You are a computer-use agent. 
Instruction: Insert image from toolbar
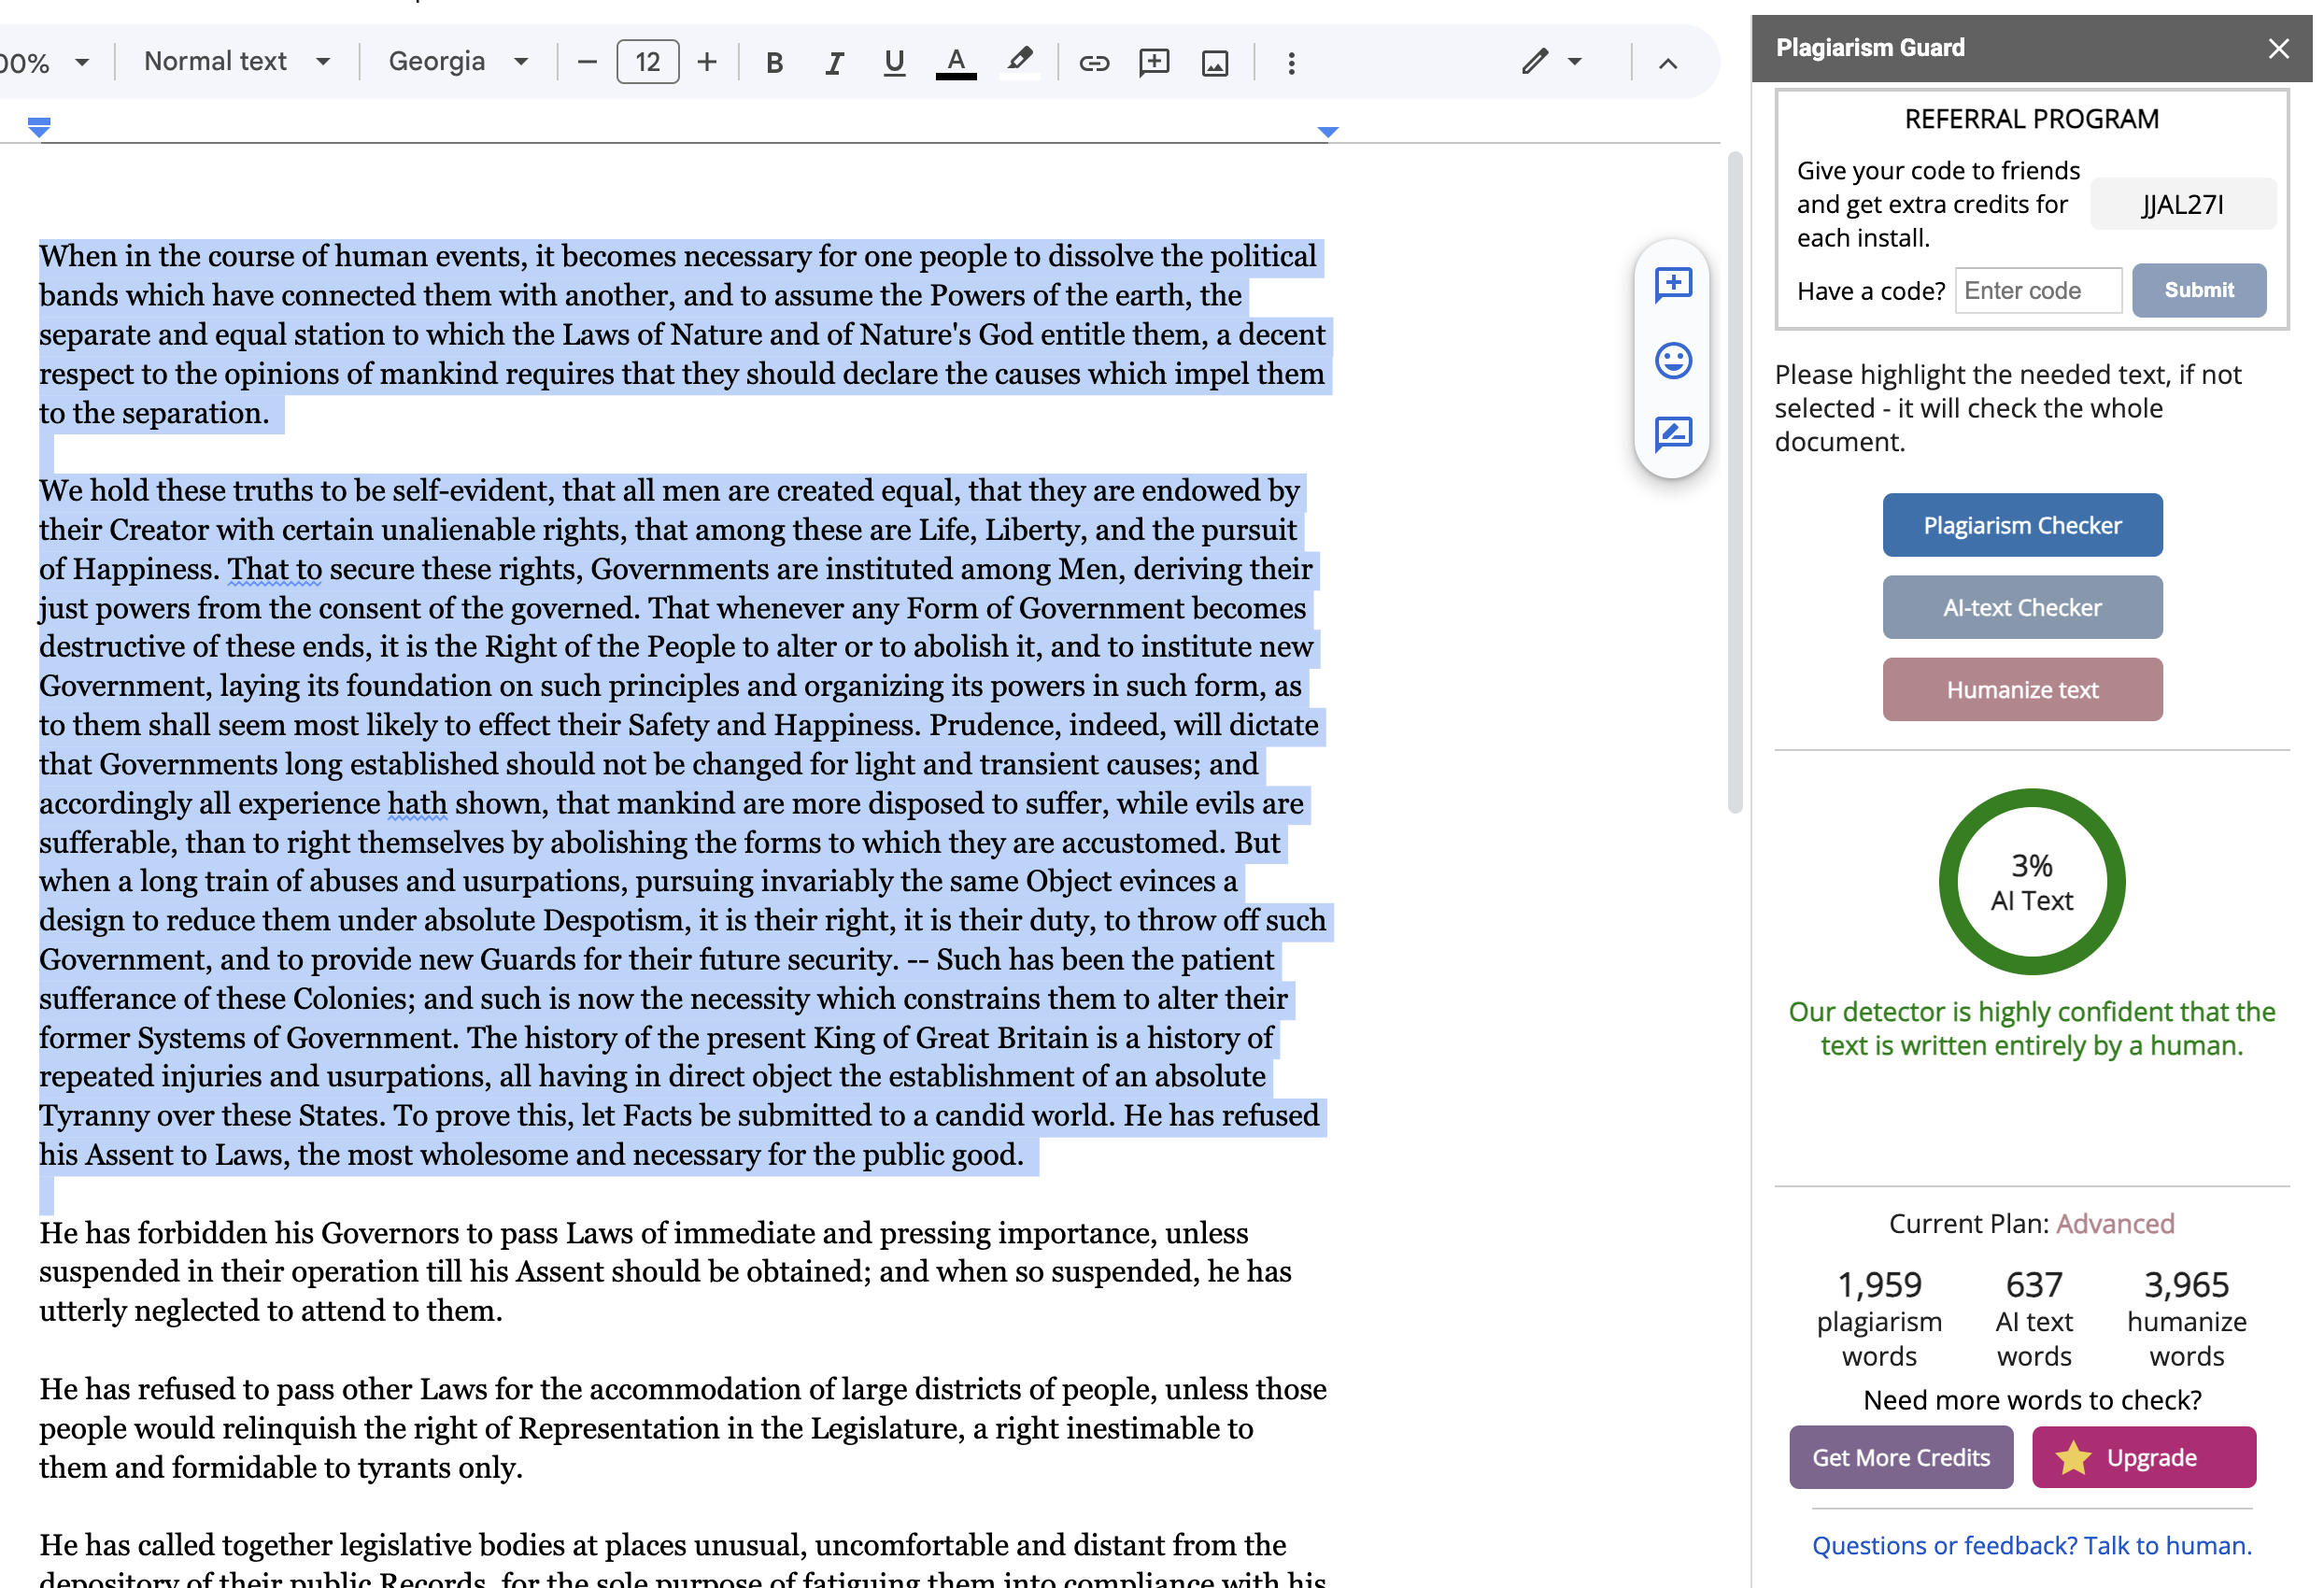pyautogui.click(x=1215, y=63)
